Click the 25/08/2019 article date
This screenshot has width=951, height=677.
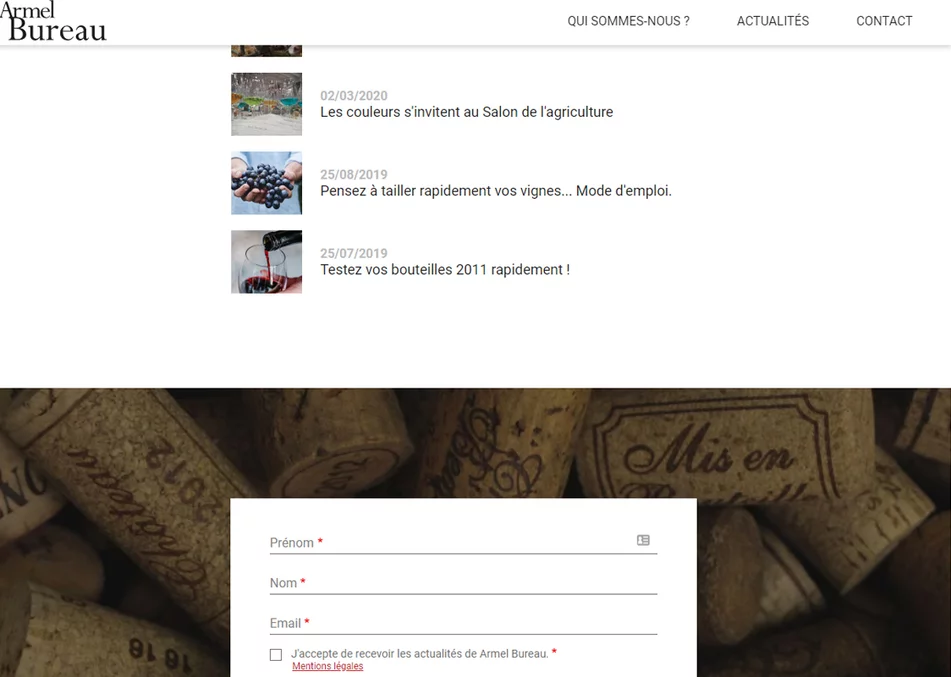pos(353,175)
